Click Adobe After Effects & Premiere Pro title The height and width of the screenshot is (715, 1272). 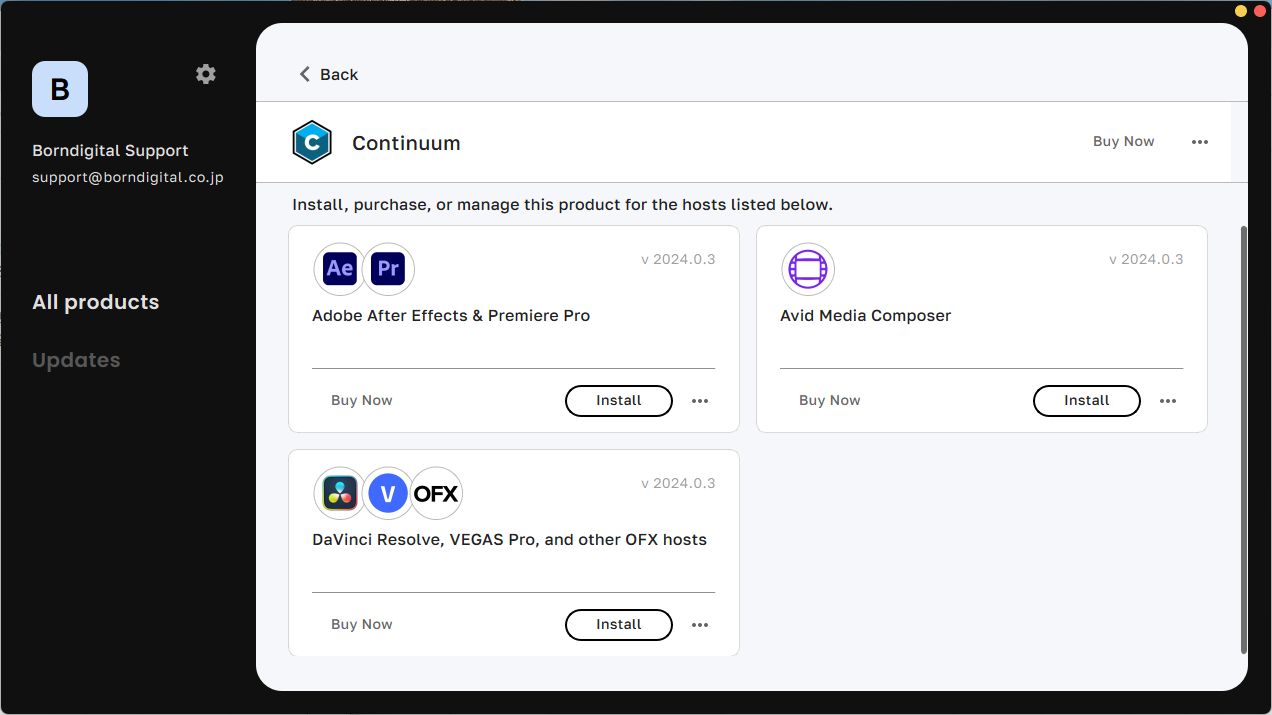[451, 316]
